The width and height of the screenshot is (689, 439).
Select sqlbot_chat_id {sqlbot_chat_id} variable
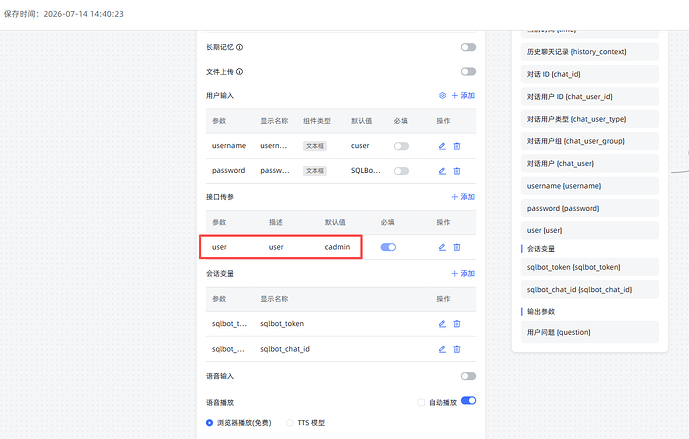[590, 290]
